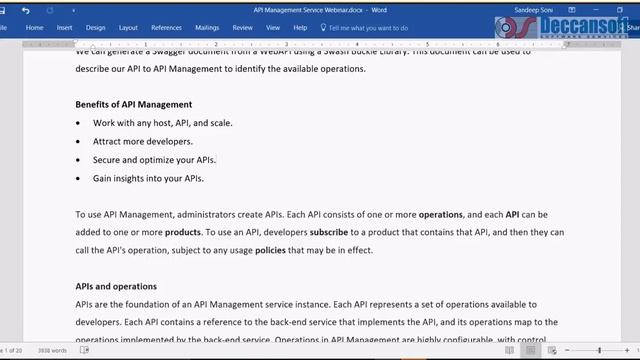Click the Benefits of API Management heading
640x360 pixels.
click(x=133, y=104)
